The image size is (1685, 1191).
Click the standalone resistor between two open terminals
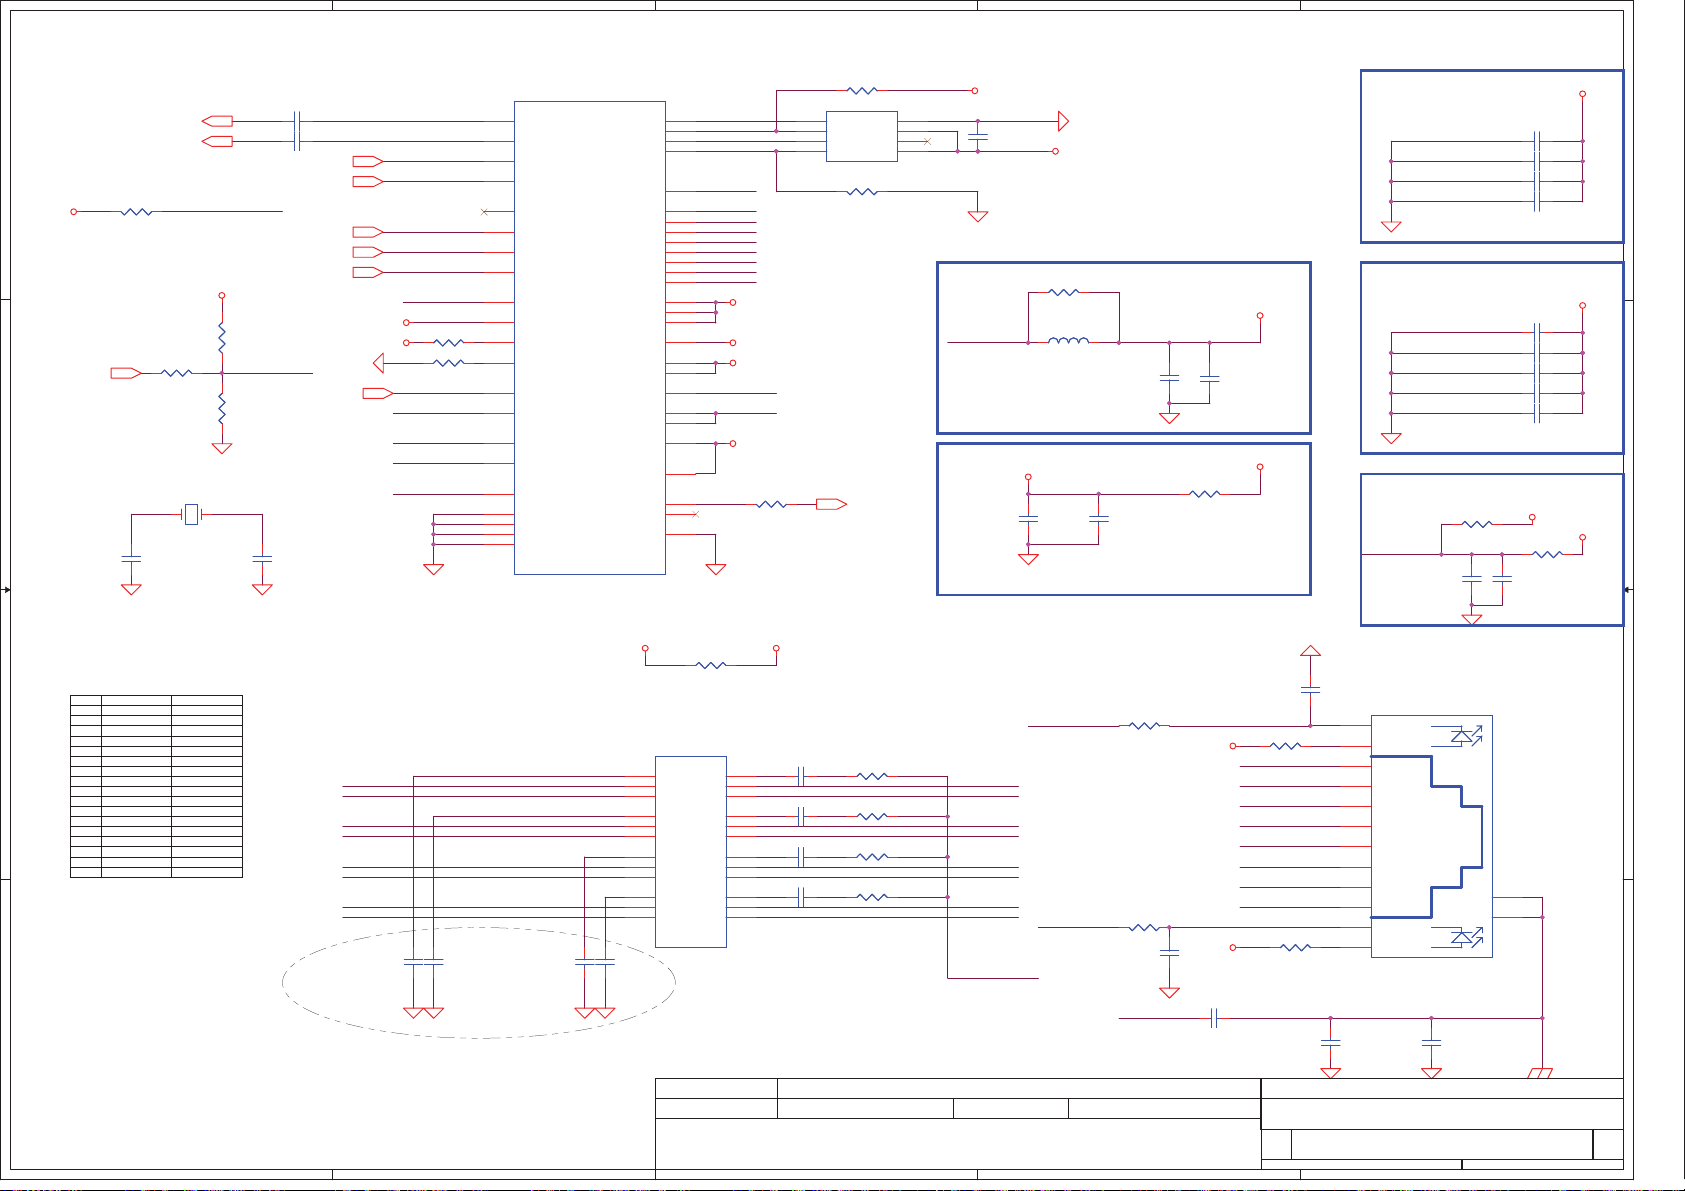coord(710,665)
